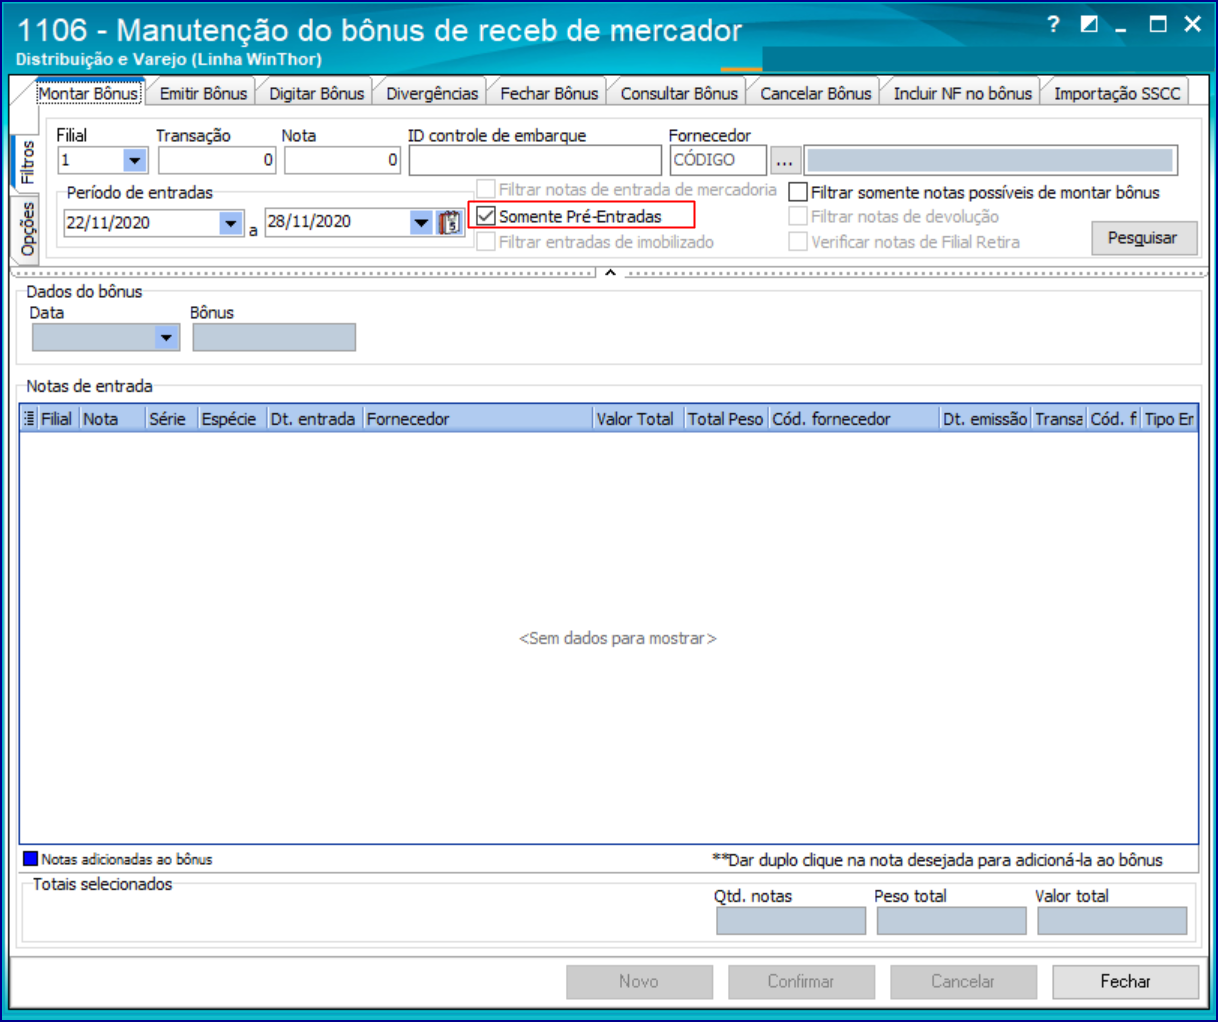This screenshot has height=1022, width=1218.
Task: Maximize the window
Action: tap(1158, 24)
